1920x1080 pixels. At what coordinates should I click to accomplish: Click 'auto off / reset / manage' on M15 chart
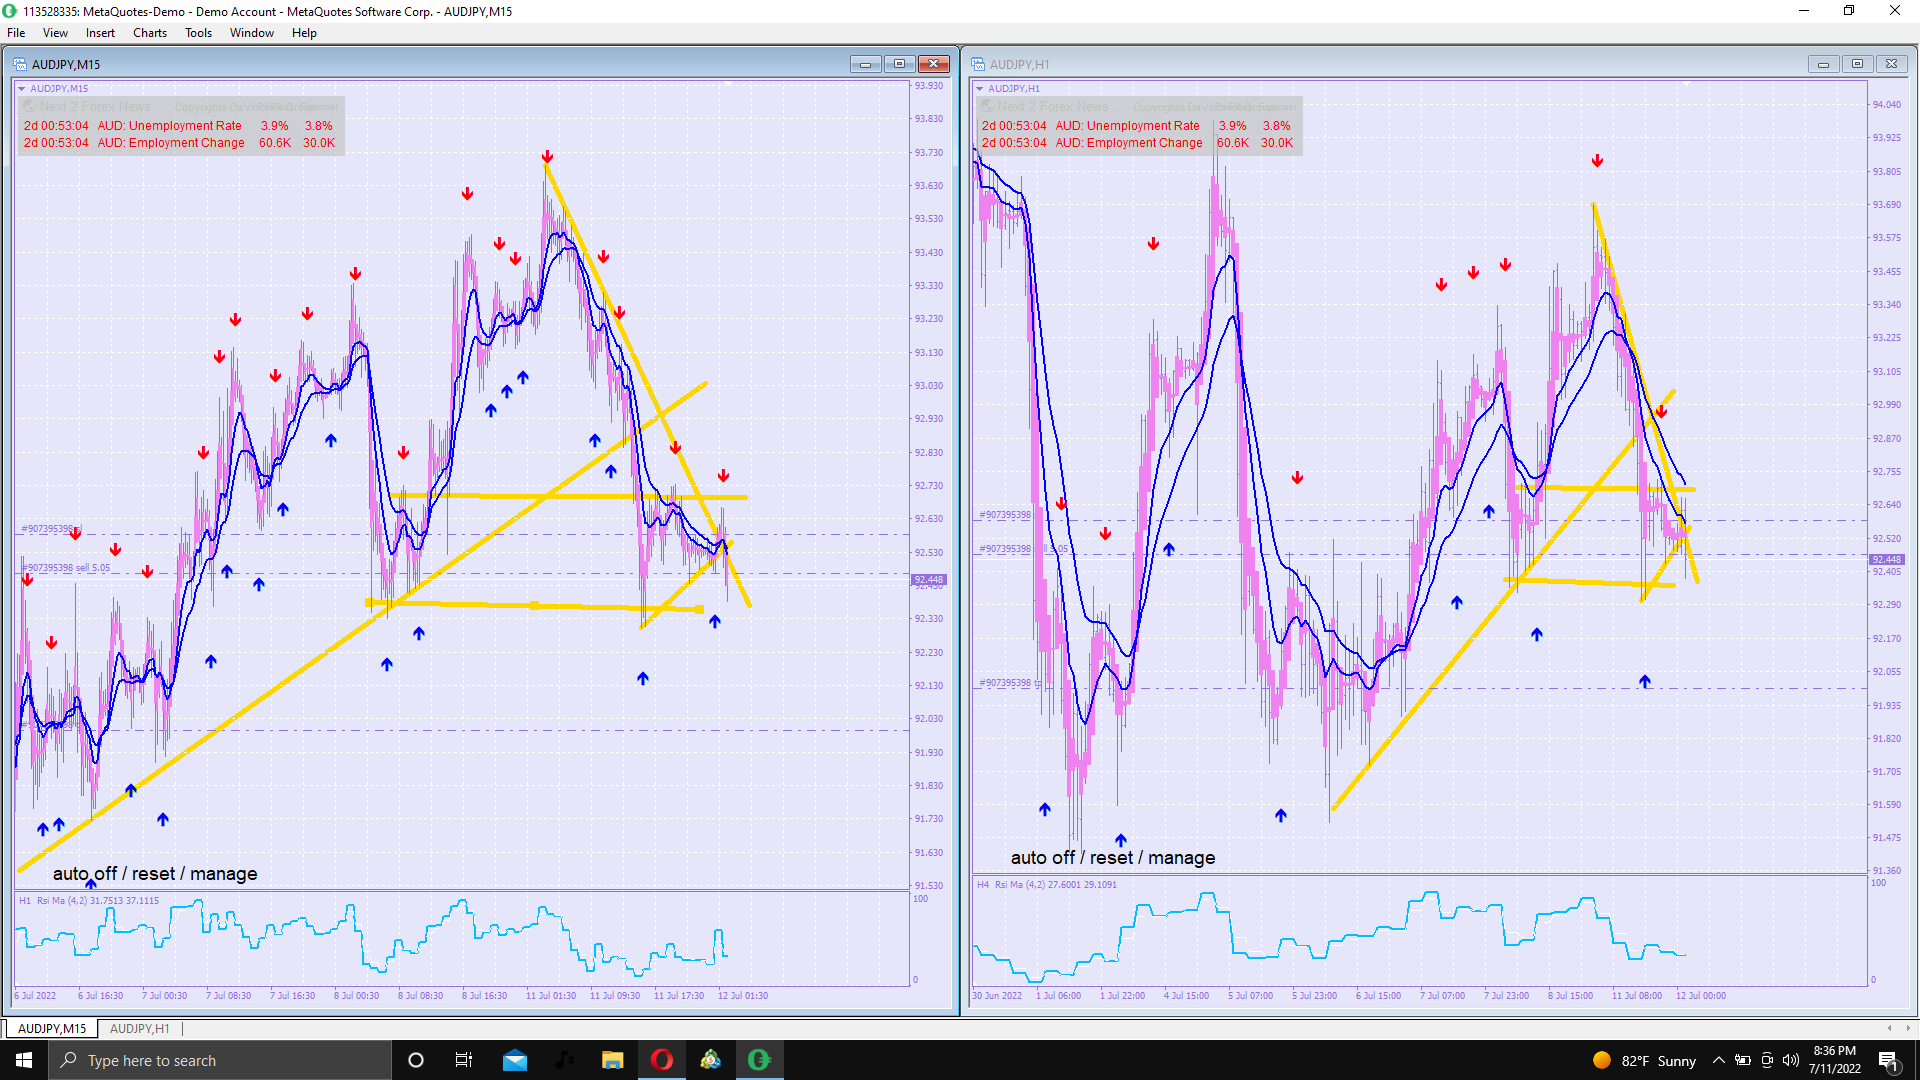(x=155, y=874)
